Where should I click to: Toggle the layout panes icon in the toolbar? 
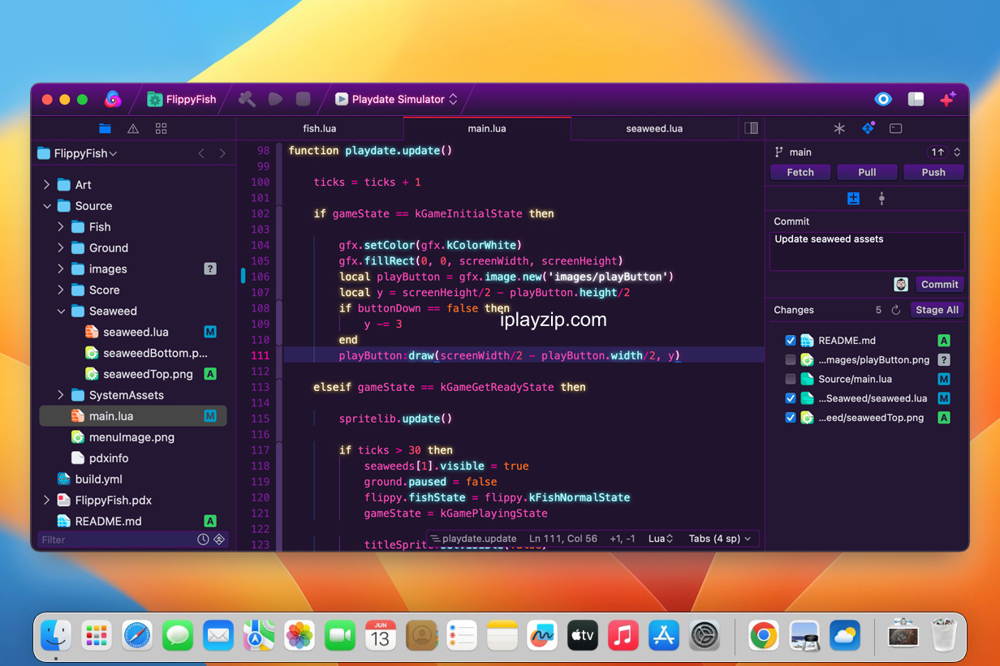pos(916,99)
